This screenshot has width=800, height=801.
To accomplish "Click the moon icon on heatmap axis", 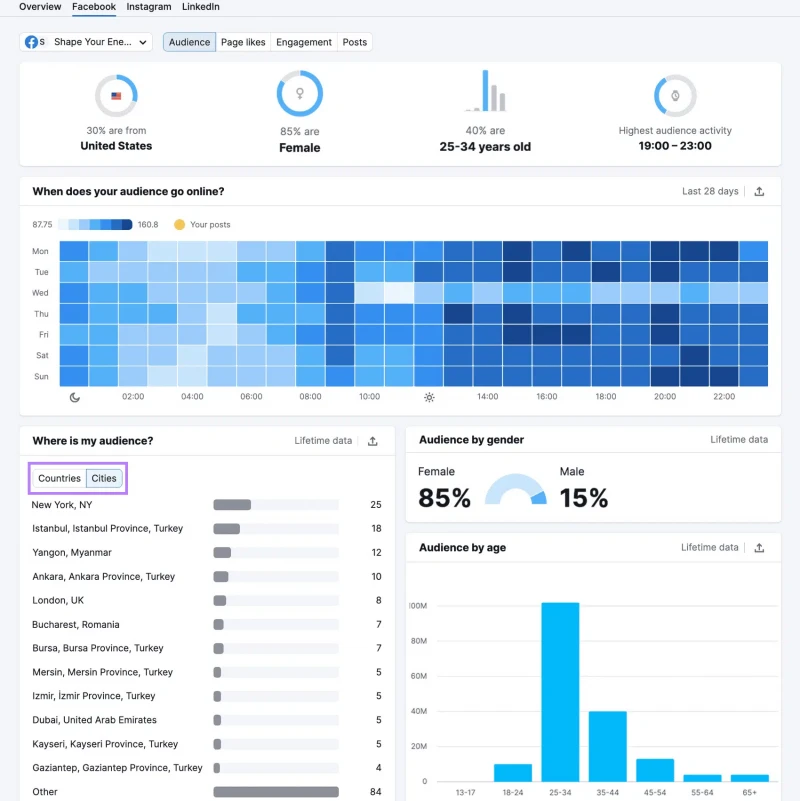I will 75,397.
